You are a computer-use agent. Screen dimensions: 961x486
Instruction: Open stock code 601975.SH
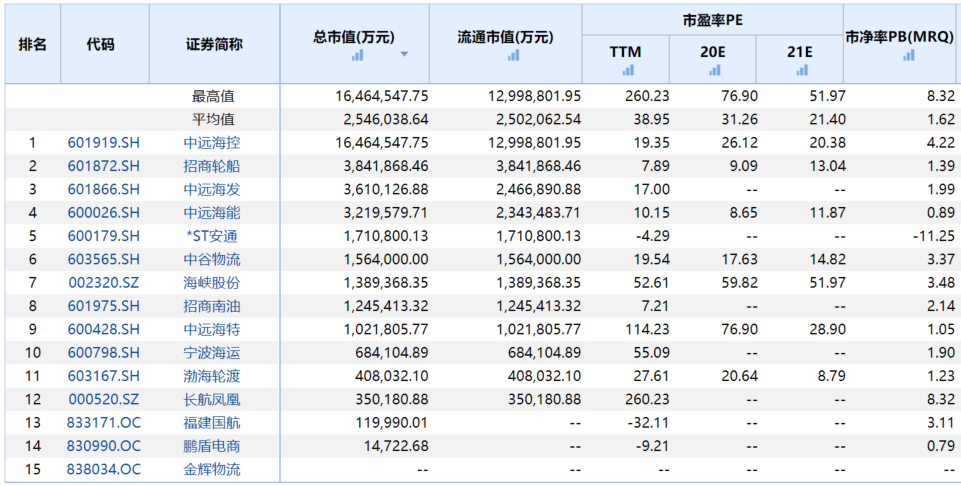coord(104,306)
